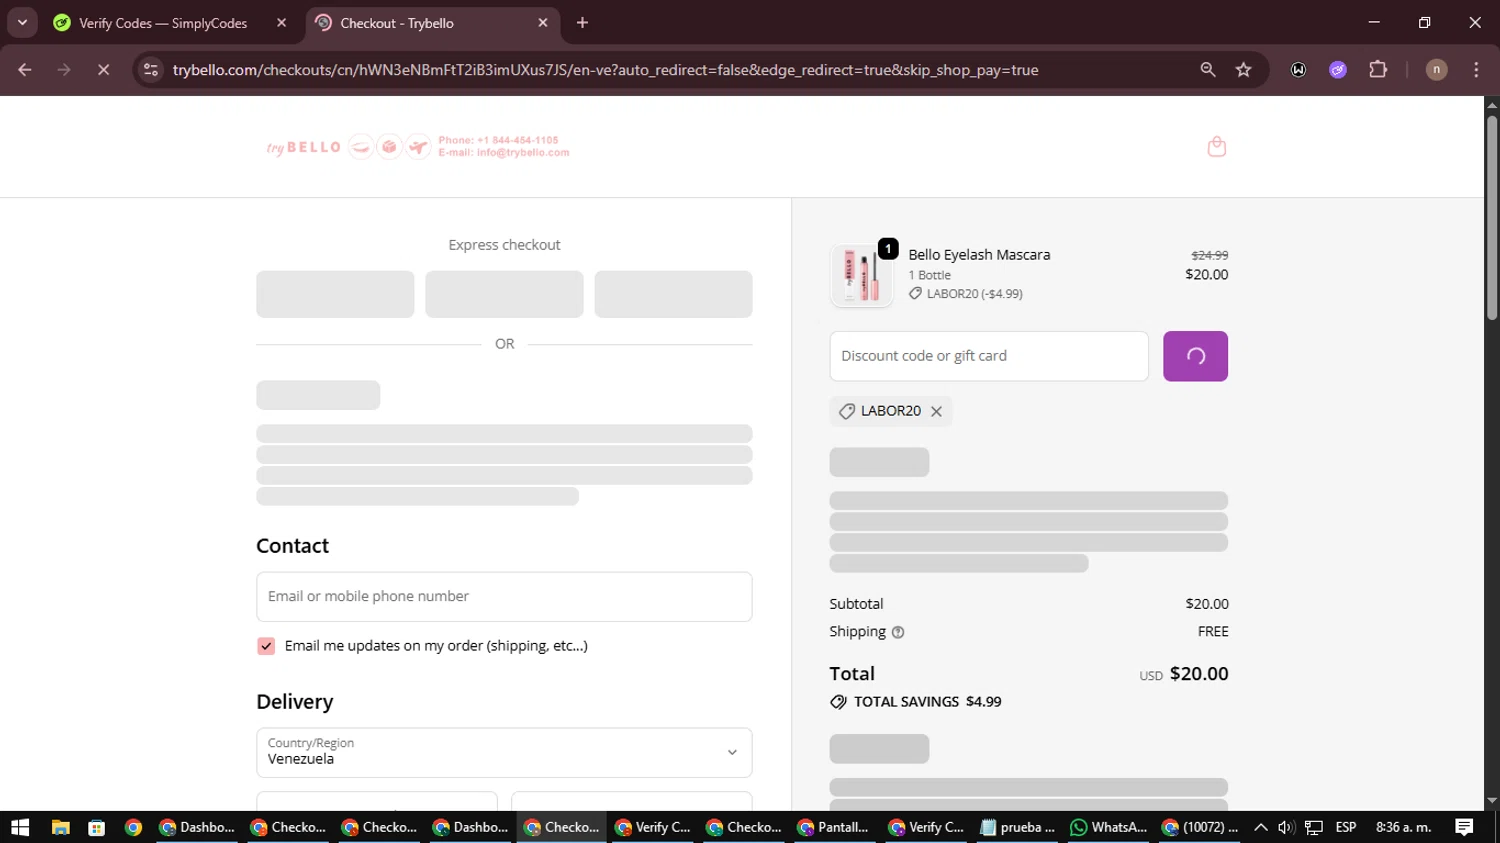Open the Chrome profile avatar
The width and height of the screenshot is (1500, 843).
click(1436, 70)
